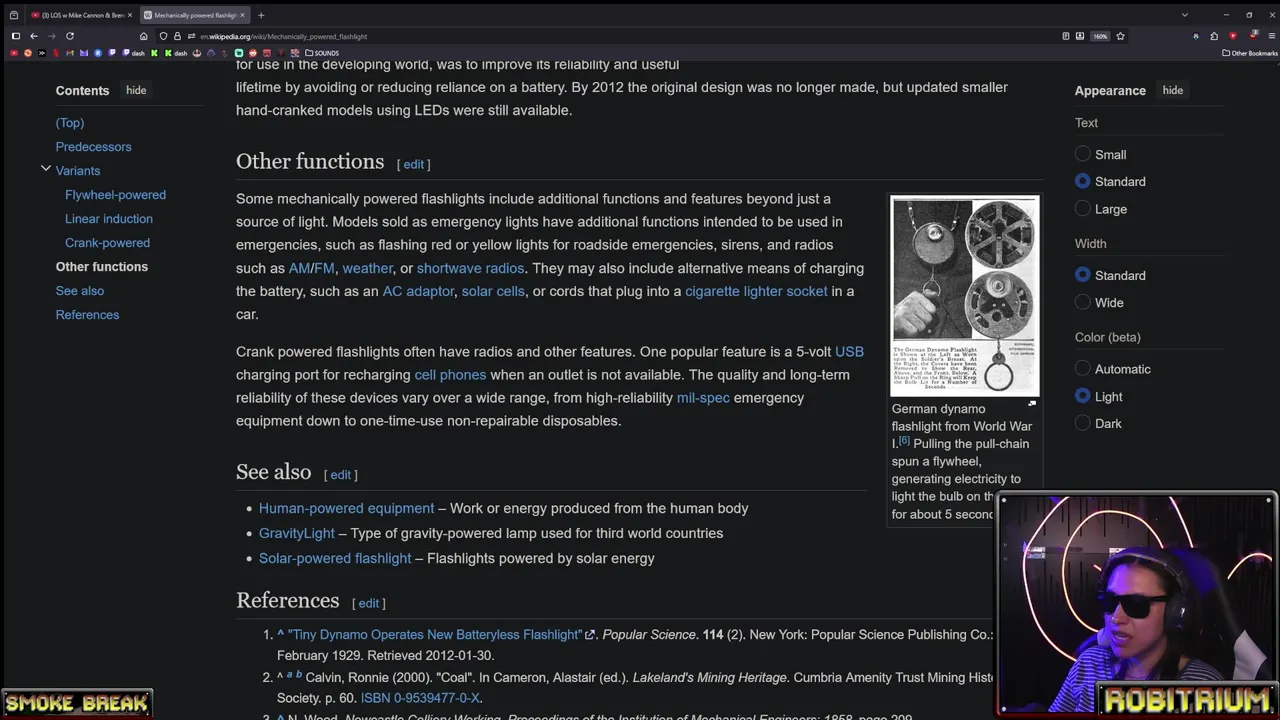1280x720 pixels.
Task: Bookmark this page with the star icon
Action: [1120, 36]
